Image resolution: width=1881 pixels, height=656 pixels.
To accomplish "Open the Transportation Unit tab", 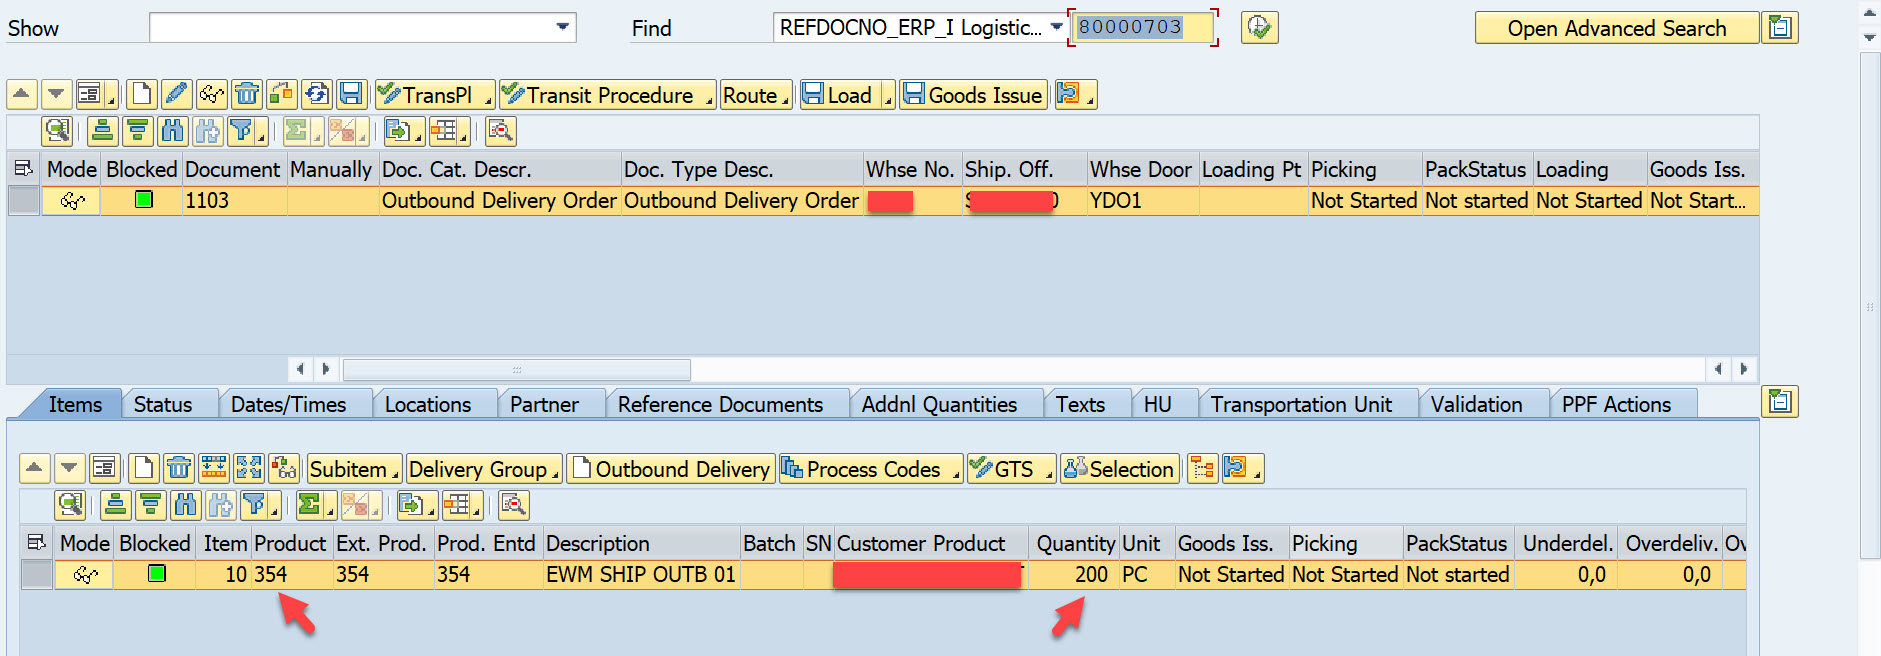I will [x=1301, y=404].
